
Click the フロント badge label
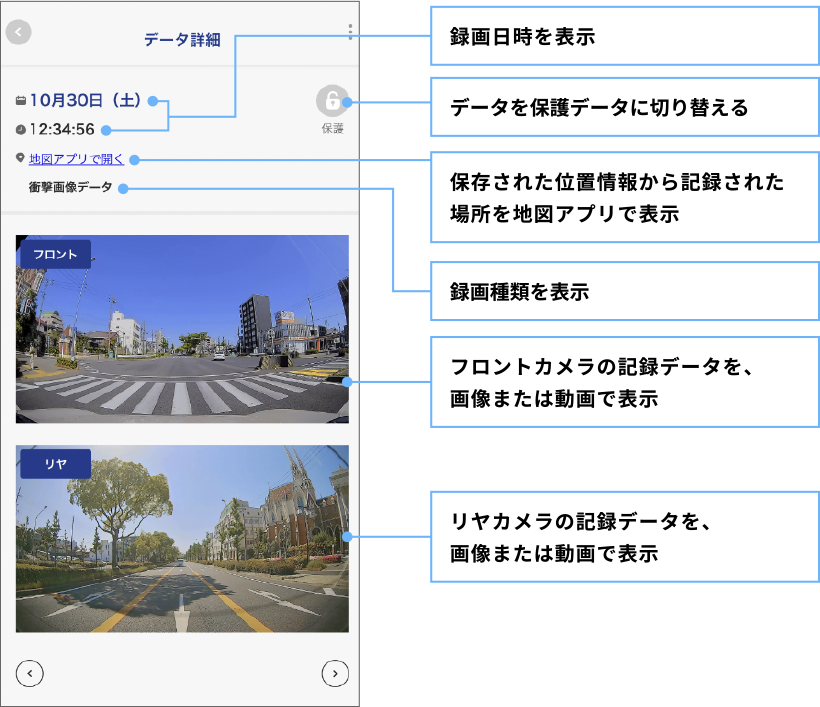click(55, 254)
